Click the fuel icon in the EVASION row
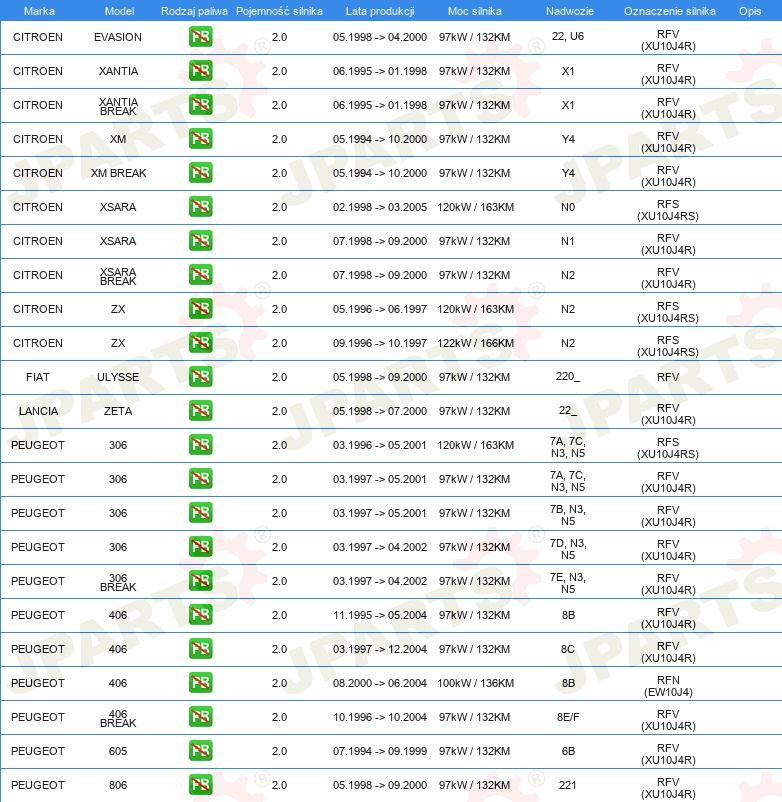The image size is (782, 802). [x=200, y=37]
